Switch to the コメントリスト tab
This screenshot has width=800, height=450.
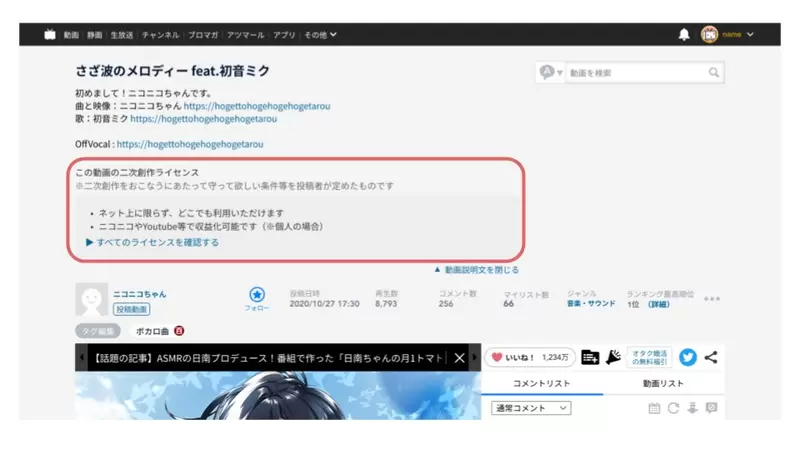(541, 383)
